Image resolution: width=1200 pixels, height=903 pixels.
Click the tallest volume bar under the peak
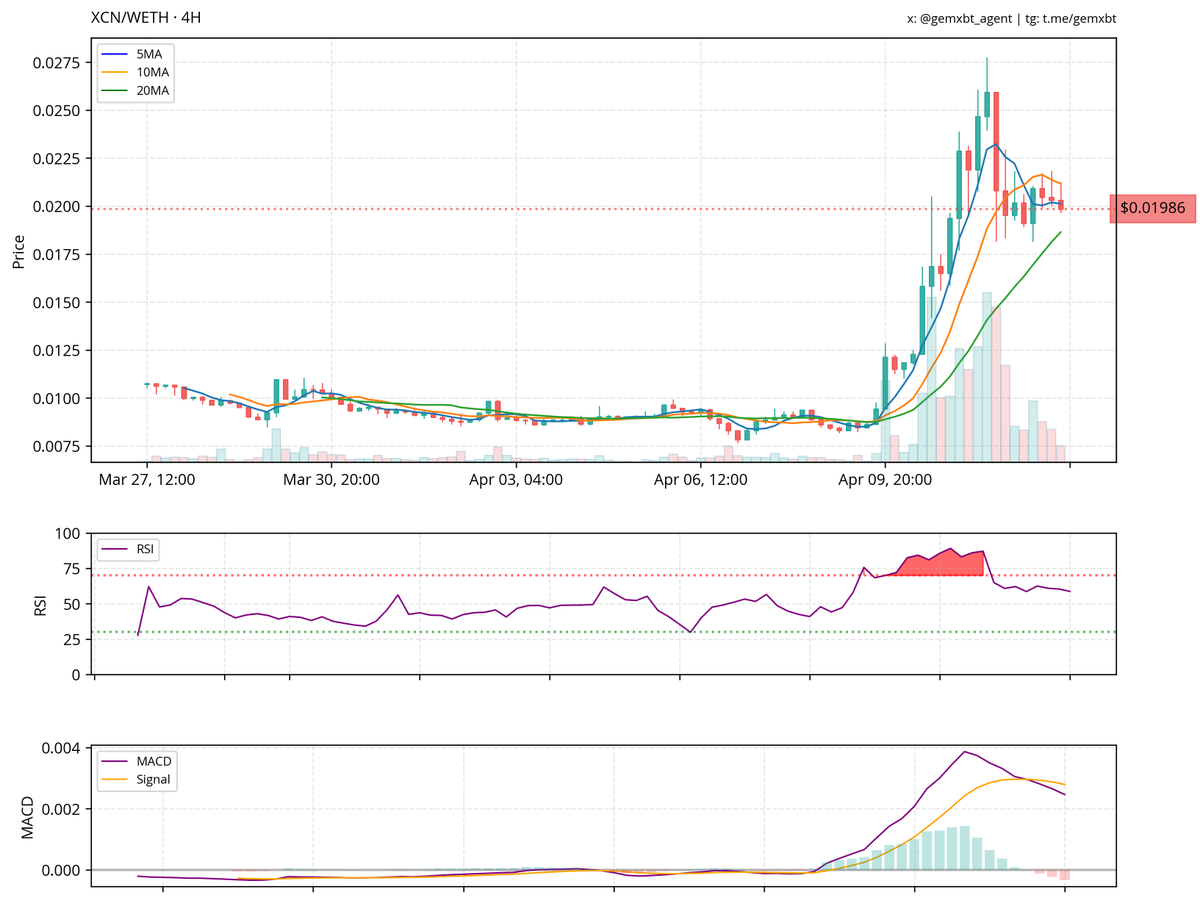pyautogui.click(x=987, y=377)
